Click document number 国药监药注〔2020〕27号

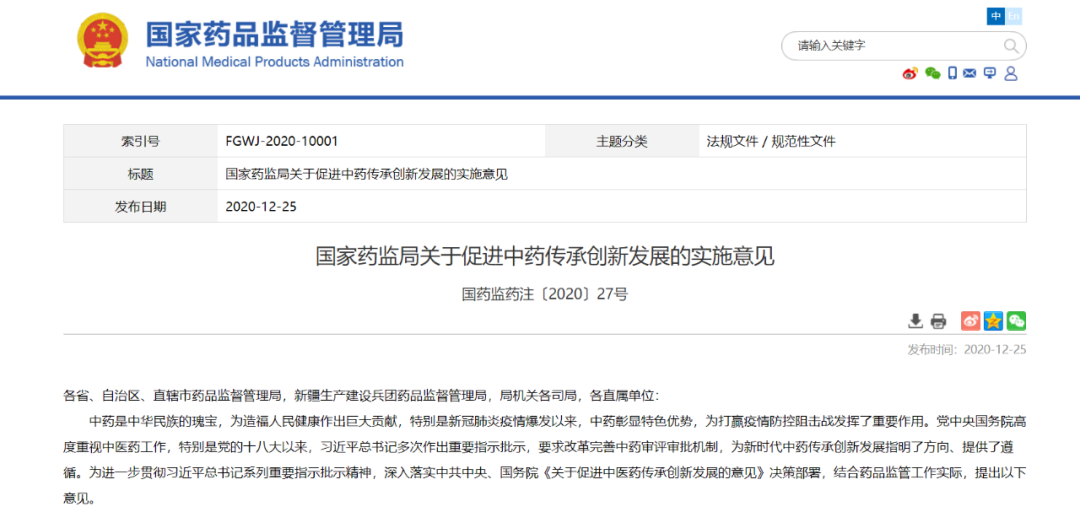(545, 294)
